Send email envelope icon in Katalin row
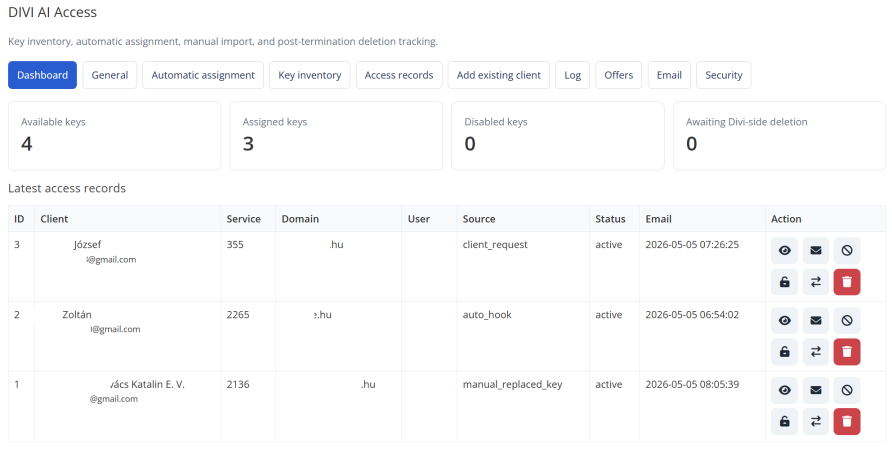Viewport: 892px width, 449px height. pos(816,390)
